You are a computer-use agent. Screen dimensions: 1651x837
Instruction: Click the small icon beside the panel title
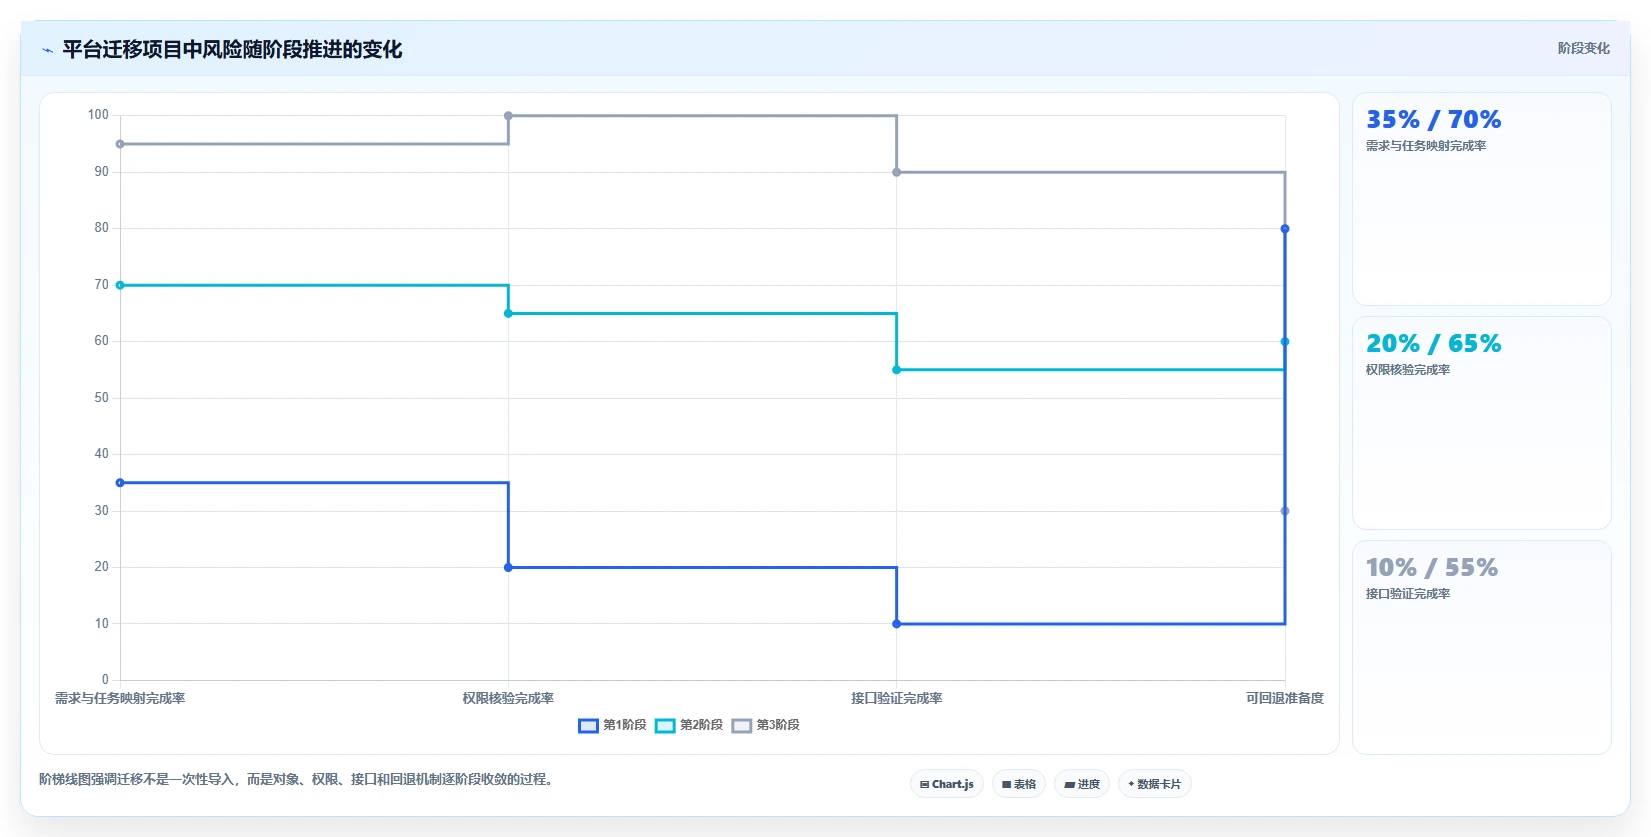pos(47,50)
